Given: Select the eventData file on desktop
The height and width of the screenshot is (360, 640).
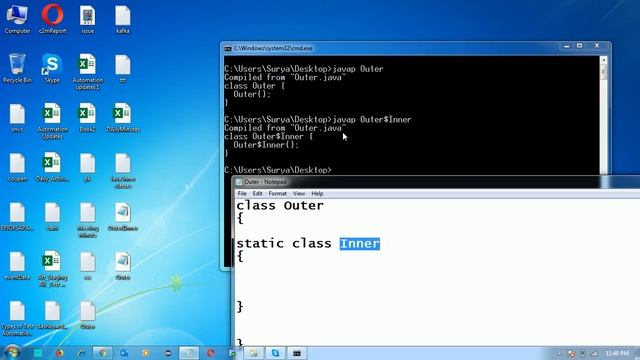Looking at the screenshot, I should 17,266.
